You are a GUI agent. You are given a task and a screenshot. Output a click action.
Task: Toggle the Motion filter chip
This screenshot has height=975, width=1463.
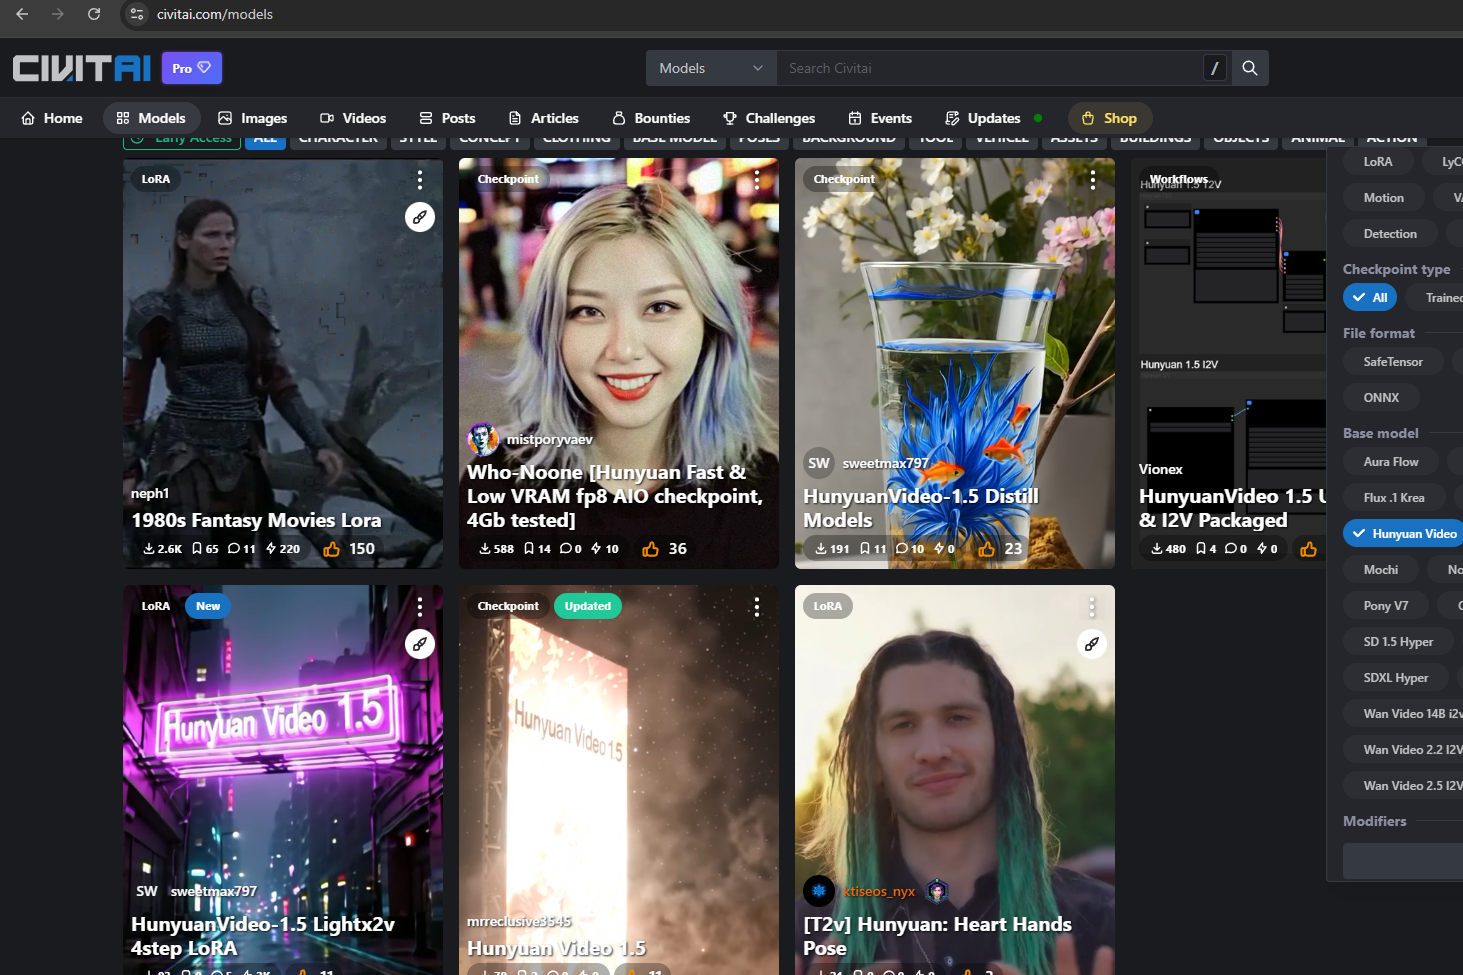pos(1384,198)
